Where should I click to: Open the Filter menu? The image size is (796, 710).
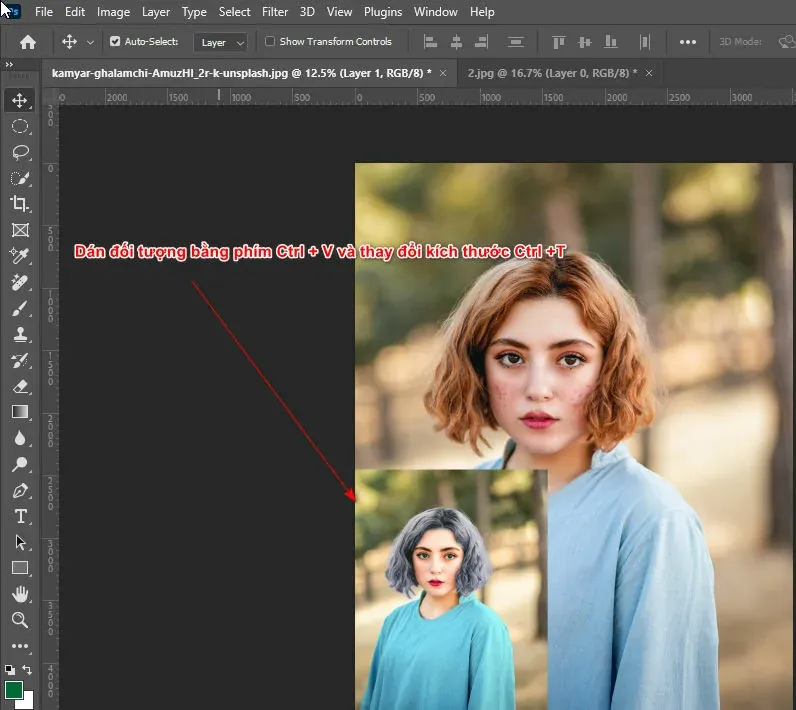(x=274, y=12)
